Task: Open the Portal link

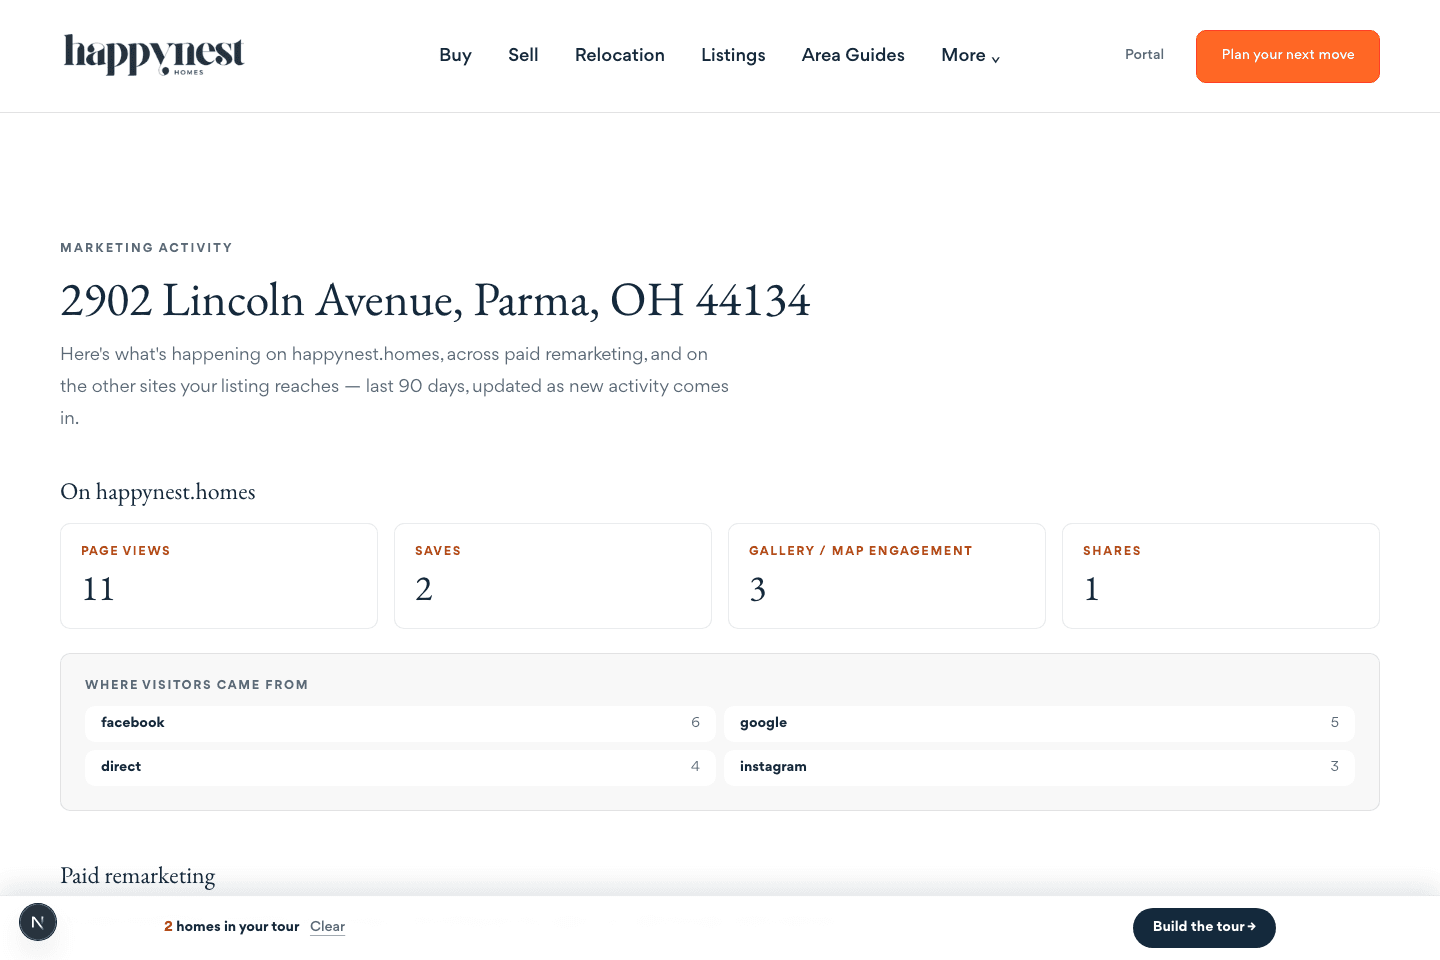Action: tap(1144, 55)
